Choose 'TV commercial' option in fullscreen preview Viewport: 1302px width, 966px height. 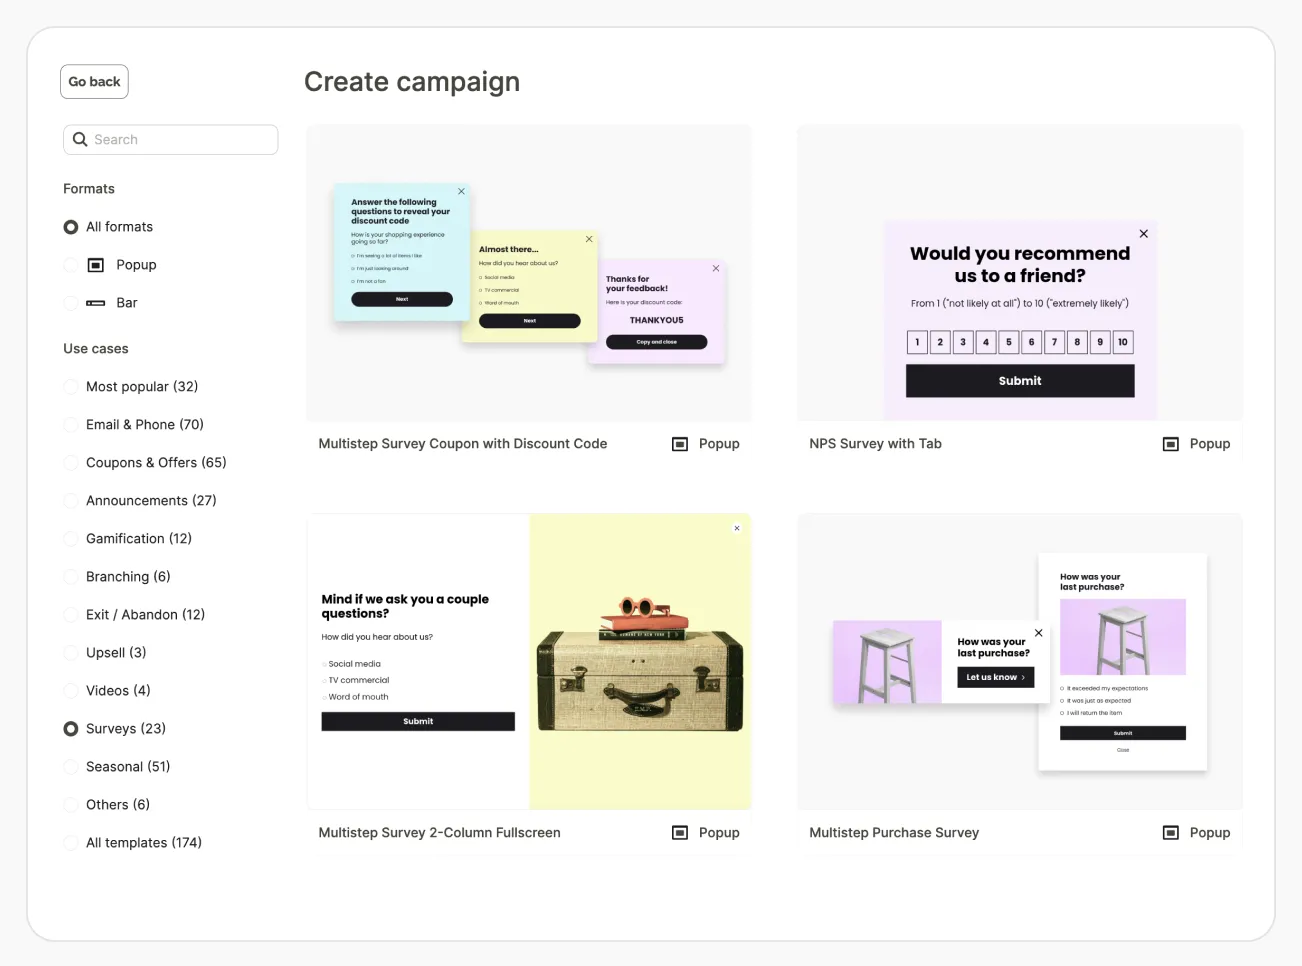pyautogui.click(x=356, y=680)
